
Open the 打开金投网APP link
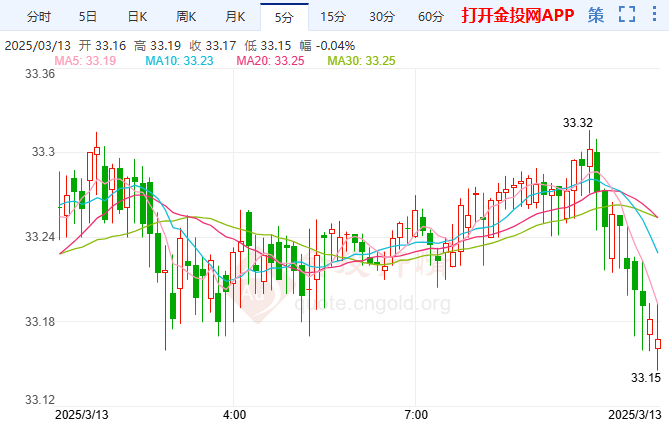[518, 15]
